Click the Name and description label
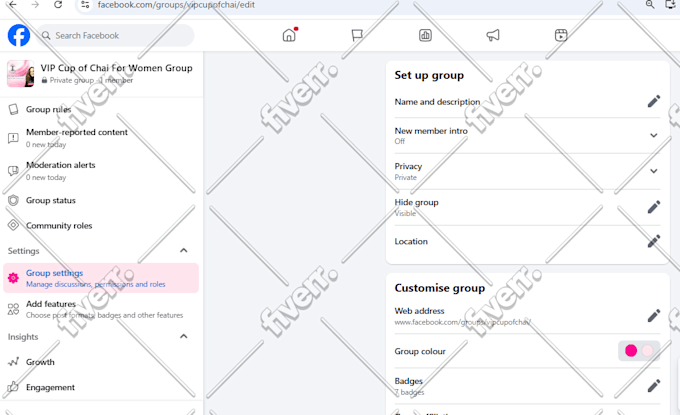Screen dimensions: 680x415 437,102
